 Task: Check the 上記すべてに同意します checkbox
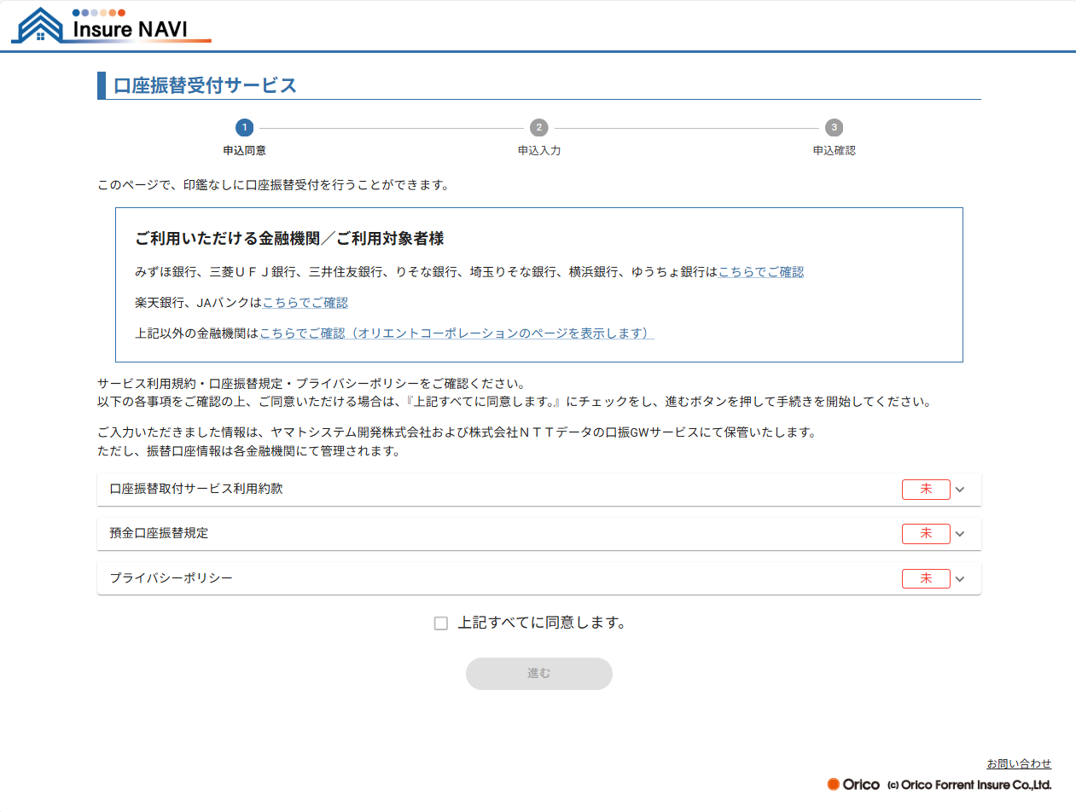pos(441,623)
